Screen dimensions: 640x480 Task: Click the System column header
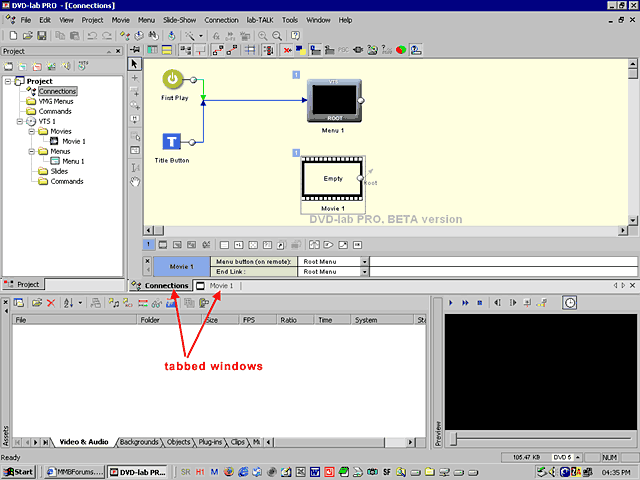(382, 320)
